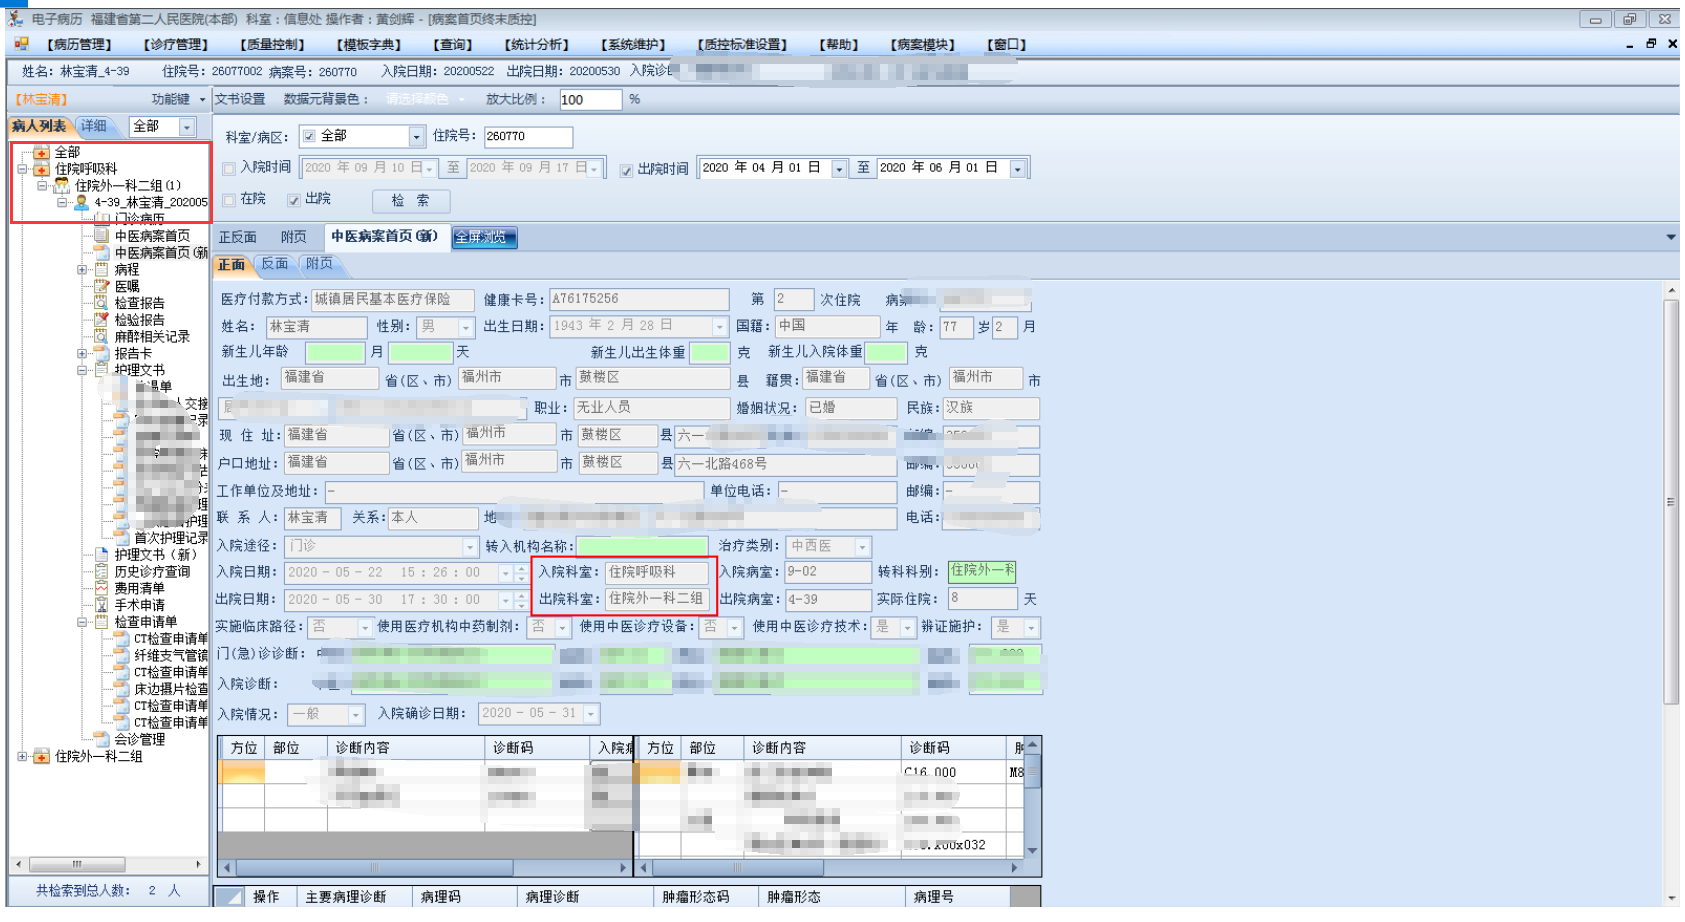This screenshot has width=1685, height=922.
Task: Click the 报告卡 document icon
Action: pos(102,353)
